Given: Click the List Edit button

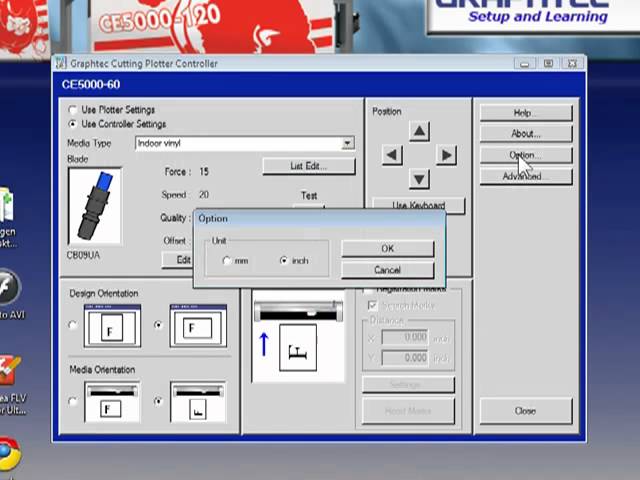Looking at the screenshot, I should point(309,167).
